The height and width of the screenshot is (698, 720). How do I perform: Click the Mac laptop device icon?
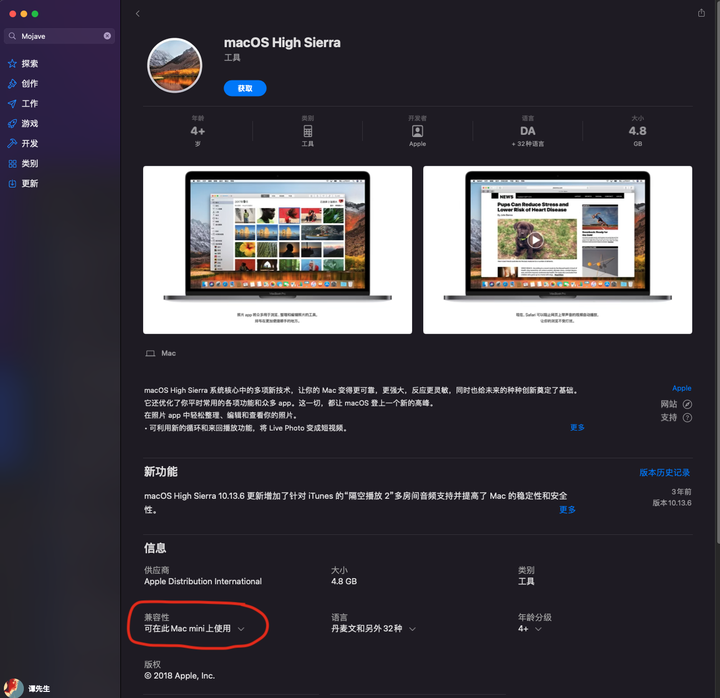click(150, 353)
